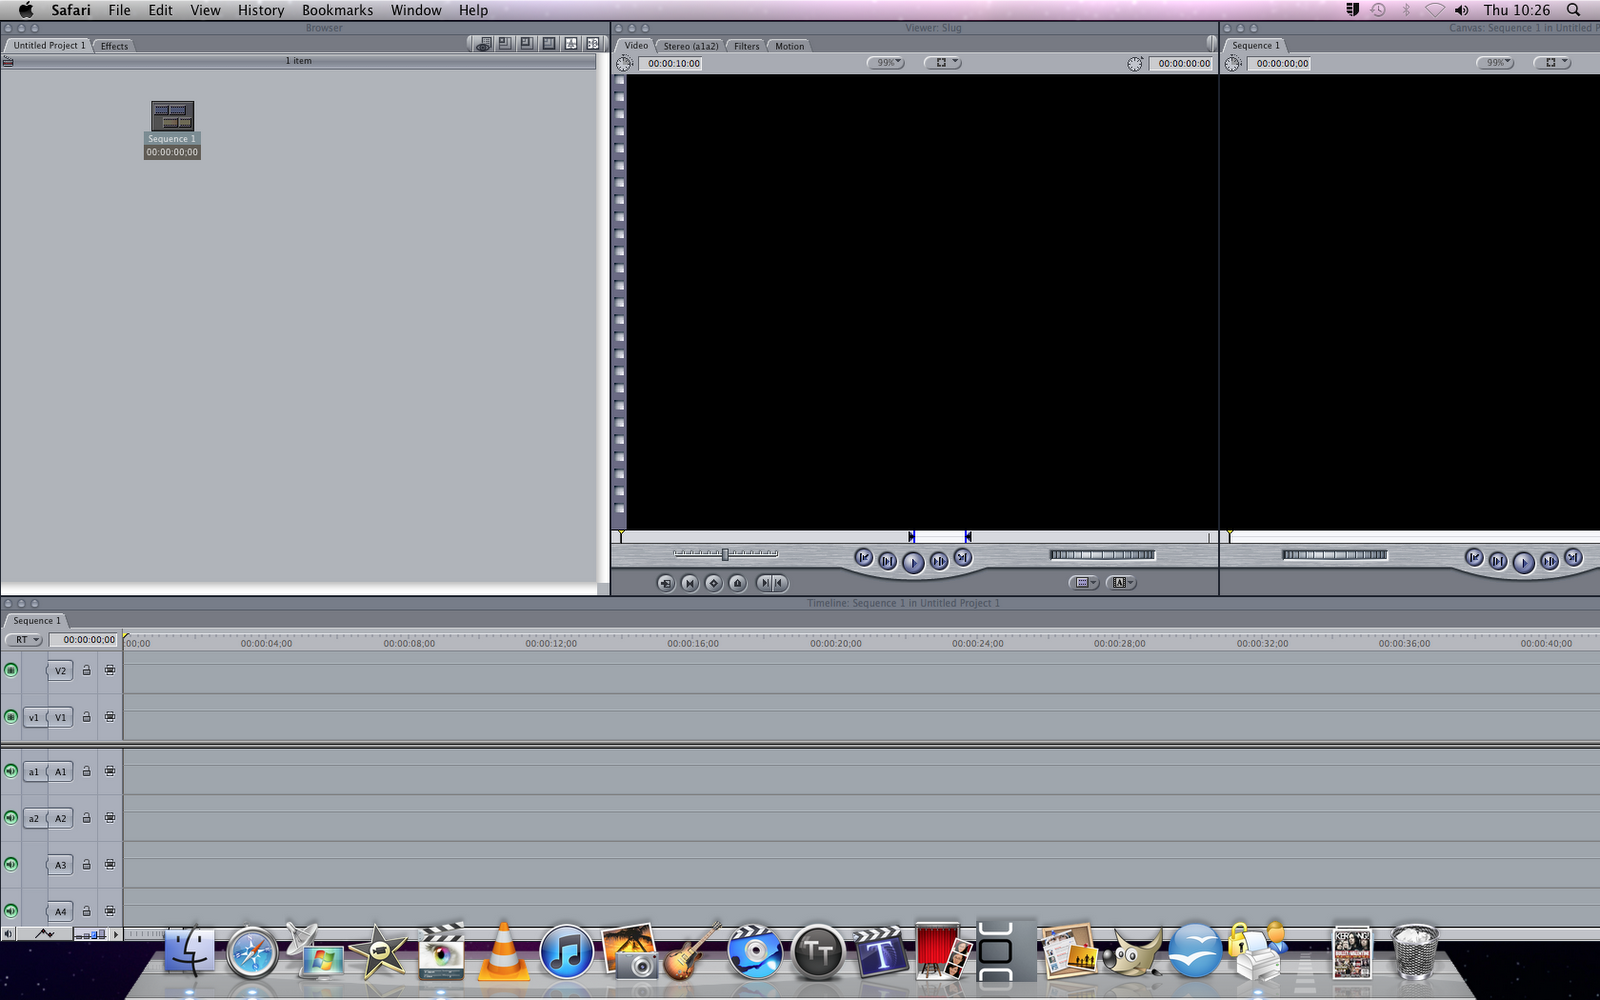Click the Viewer Play button
1600x1000 pixels.
(x=913, y=563)
